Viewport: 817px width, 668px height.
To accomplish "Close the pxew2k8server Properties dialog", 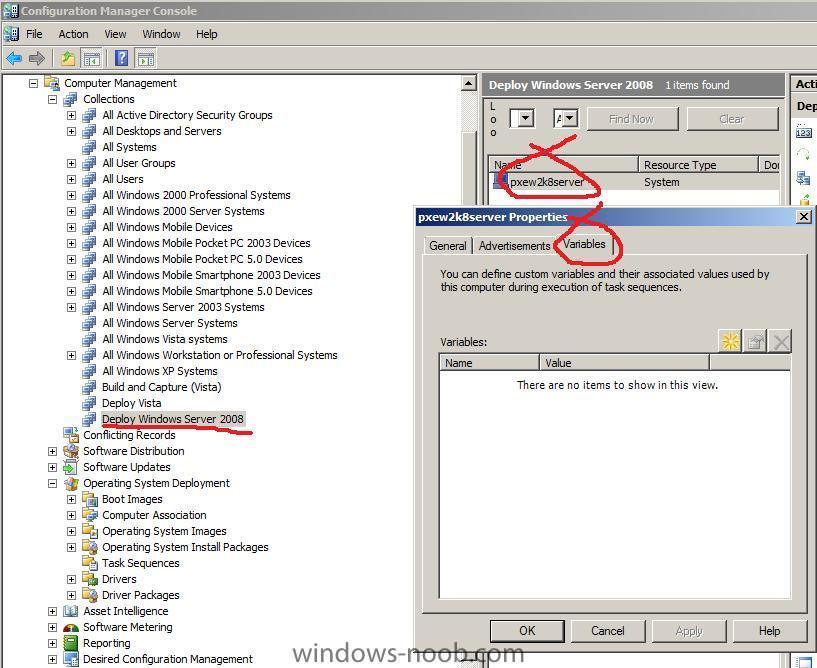I will point(804,216).
